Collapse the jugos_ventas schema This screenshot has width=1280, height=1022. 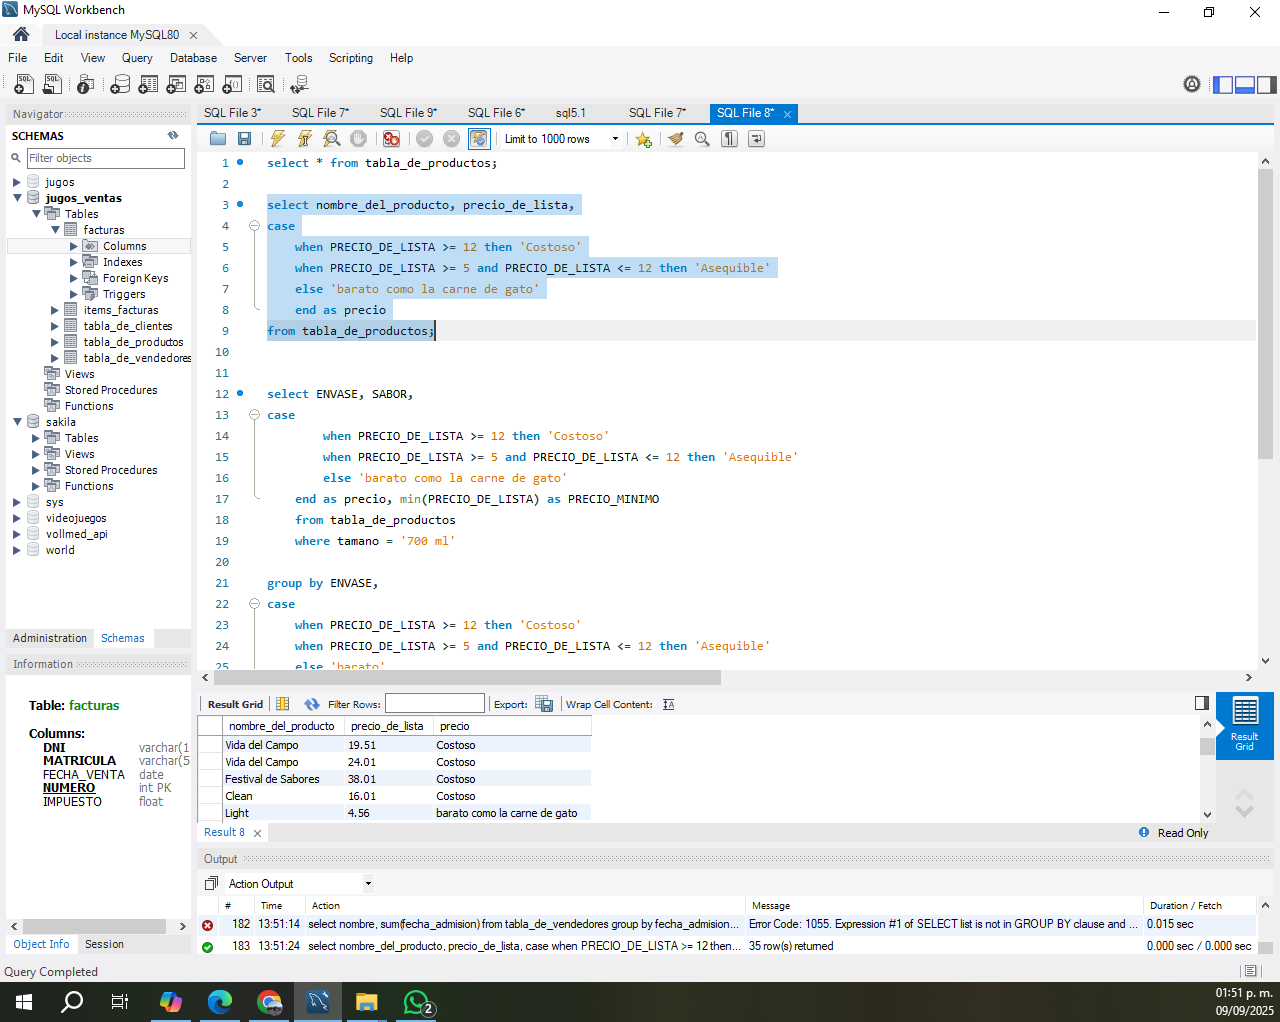[x=17, y=198]
